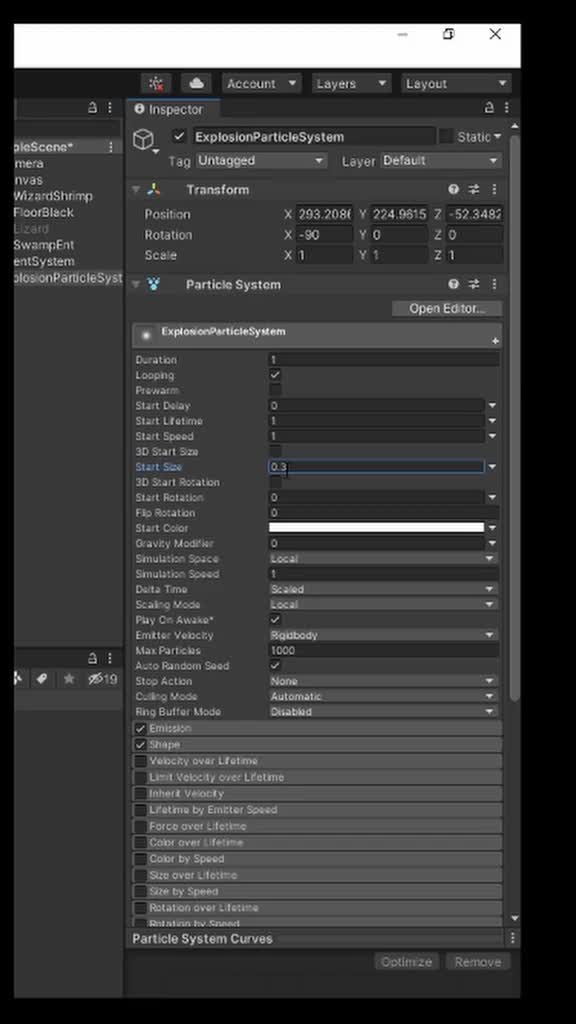The width and height of the screenshot is (576, 1024).
Task: Toggle the 3D Start Rotation checkbox
Action: point(275,482)
